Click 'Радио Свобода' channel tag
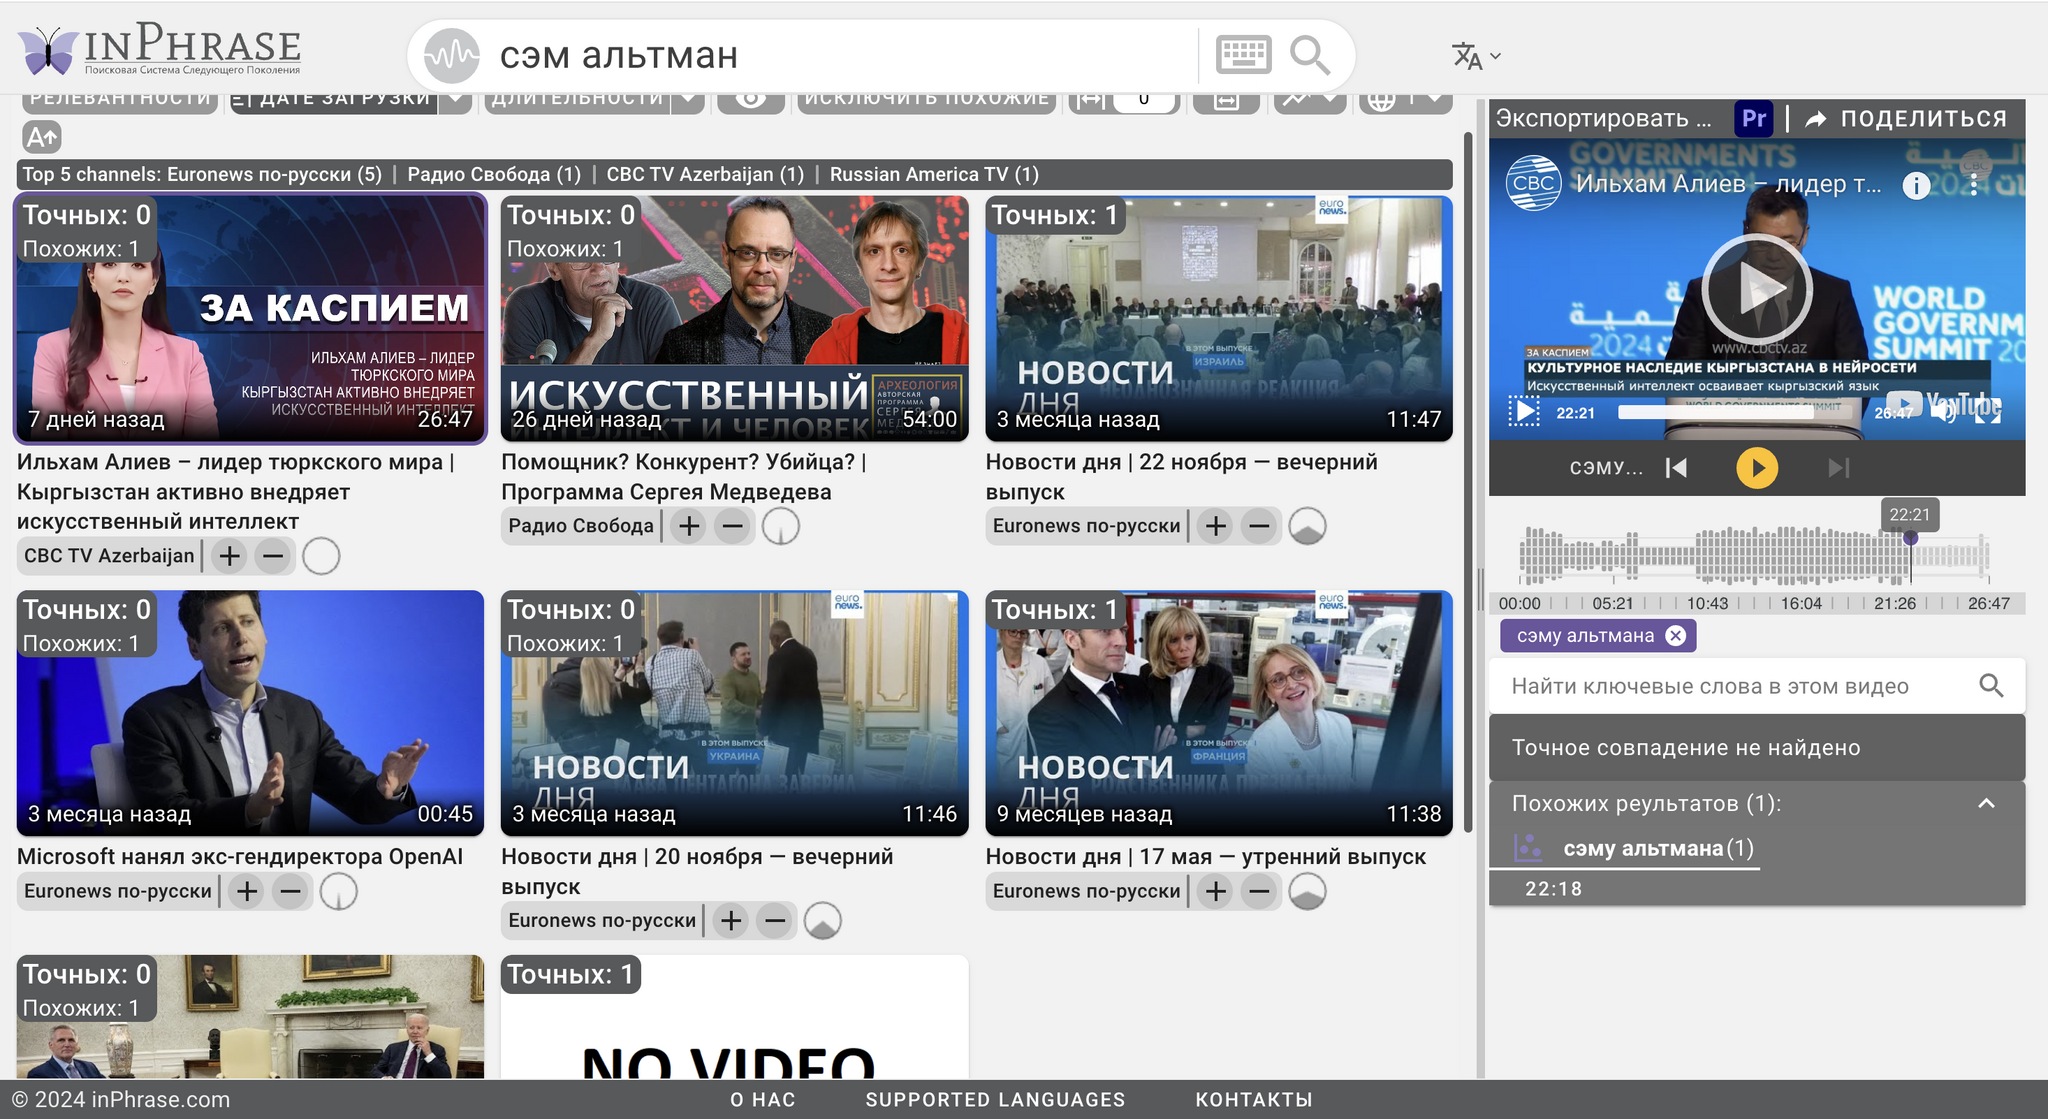 tap(580, 526)
